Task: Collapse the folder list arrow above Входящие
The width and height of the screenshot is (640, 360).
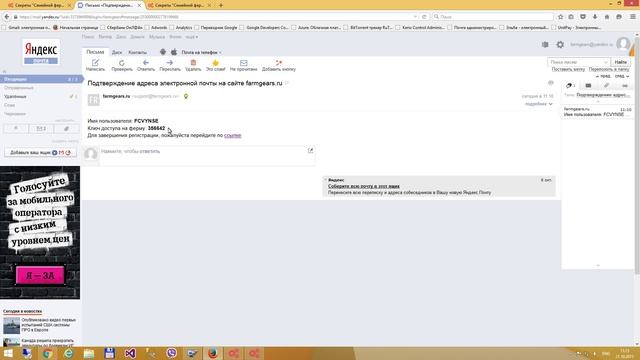Action: pyautogui.click(x=5, y=72)
